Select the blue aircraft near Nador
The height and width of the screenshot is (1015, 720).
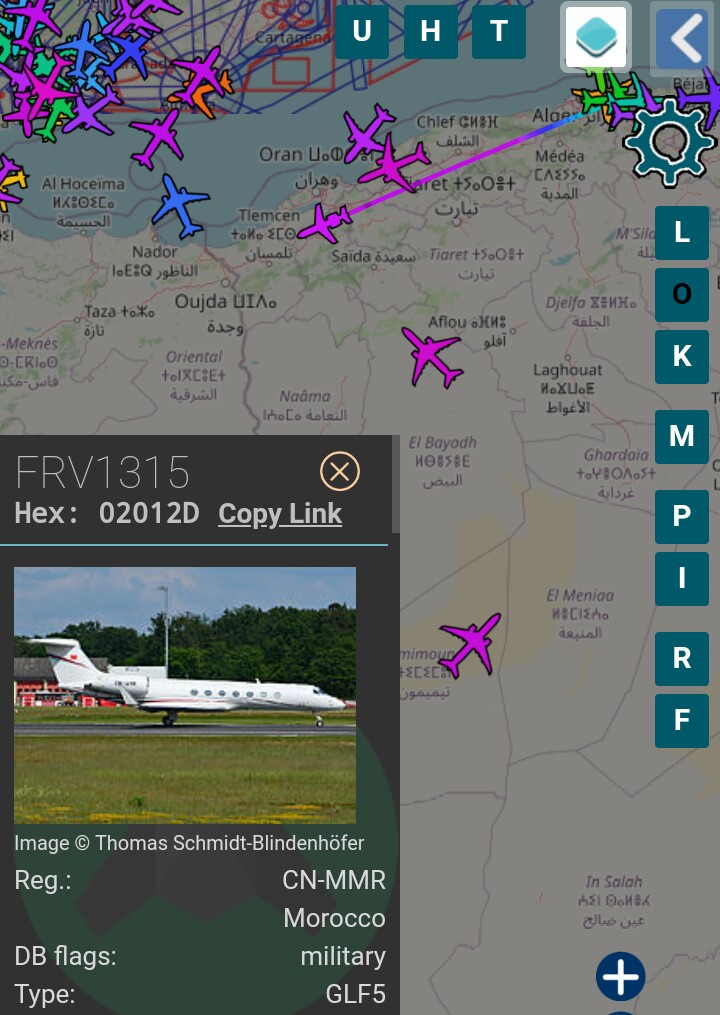click(x=181, y=205)
